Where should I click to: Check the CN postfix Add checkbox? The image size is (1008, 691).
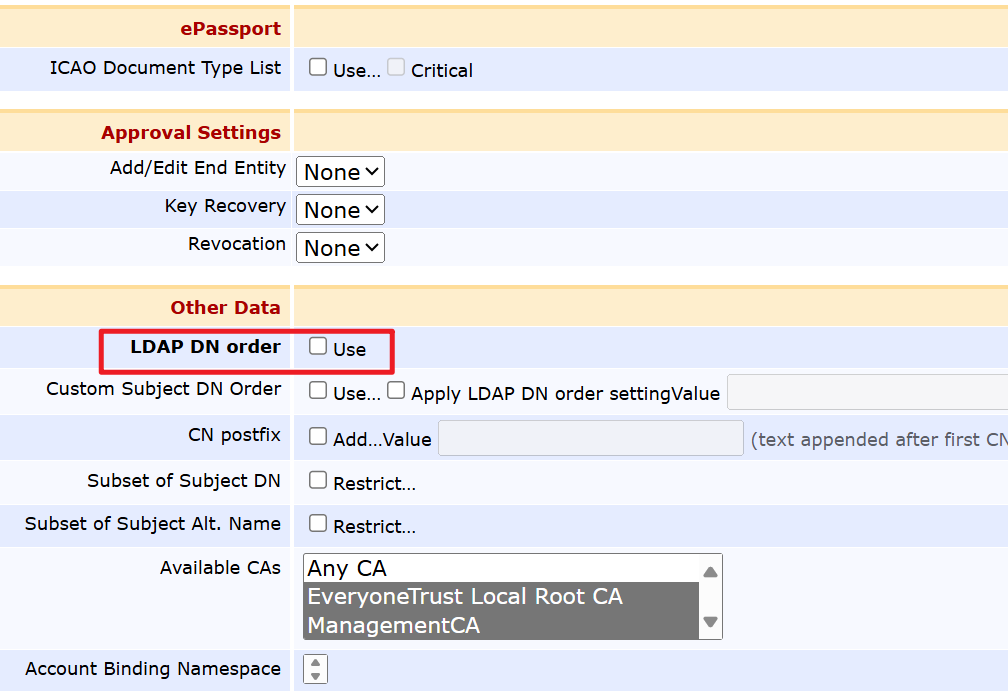click(318, 436)
